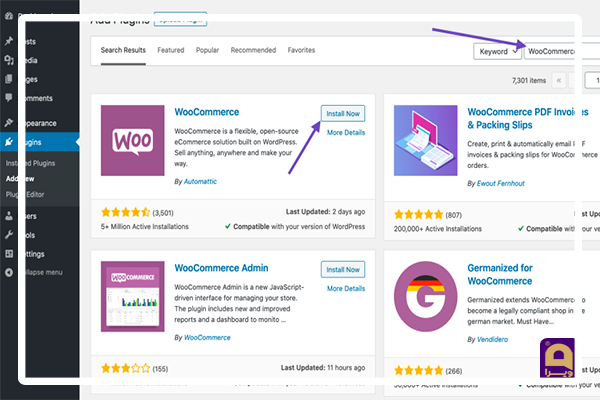Switch to the Recommended tab
The width and height of the screenshot is (600, 400).
(x=253, y=50)
